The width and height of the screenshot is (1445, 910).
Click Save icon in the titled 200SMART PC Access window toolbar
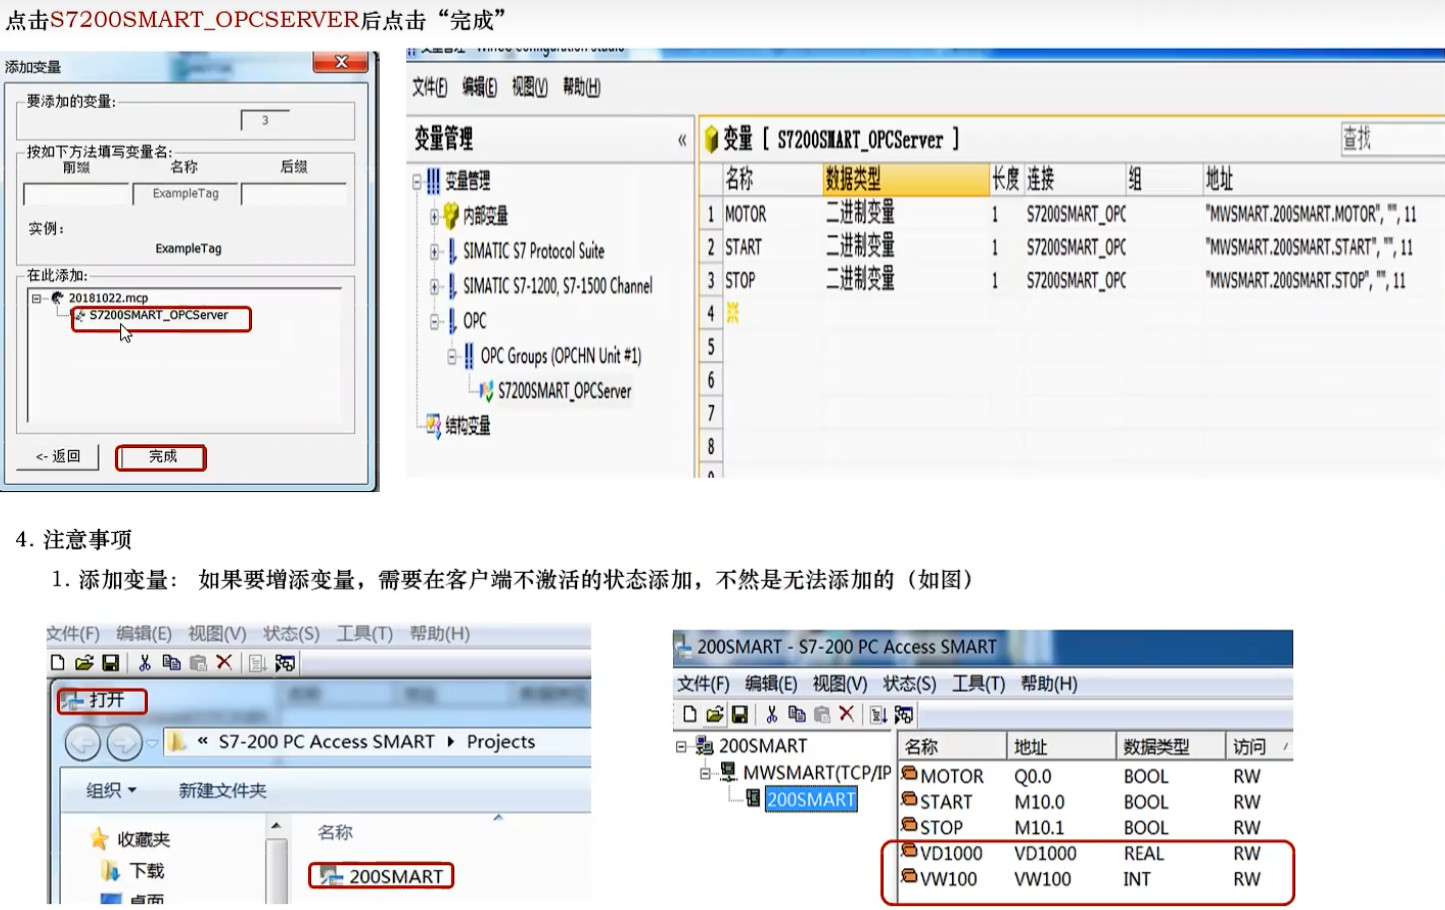tap(740, 714)
